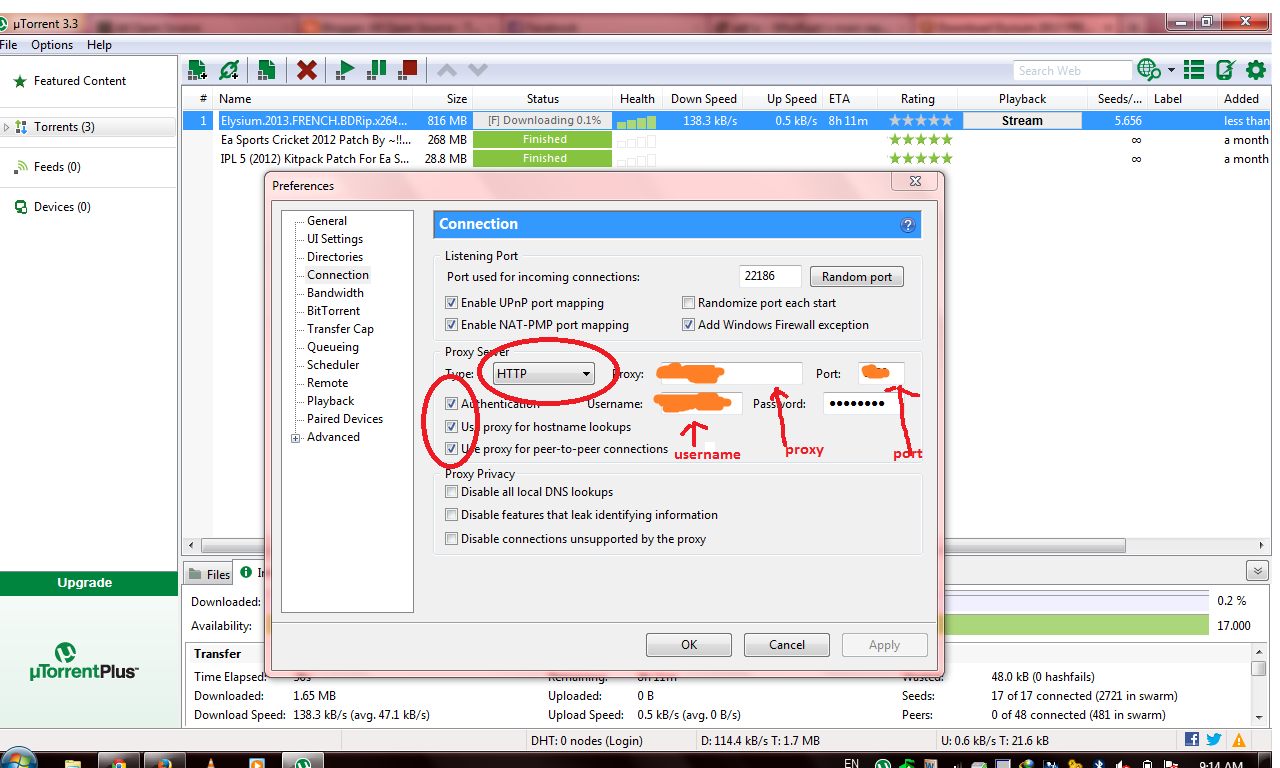Click the Move Up Queue arrow icon
Image resolution: width=1280 pixels, height=768 pixels.
pyautogui.click(x=448, y=70)
